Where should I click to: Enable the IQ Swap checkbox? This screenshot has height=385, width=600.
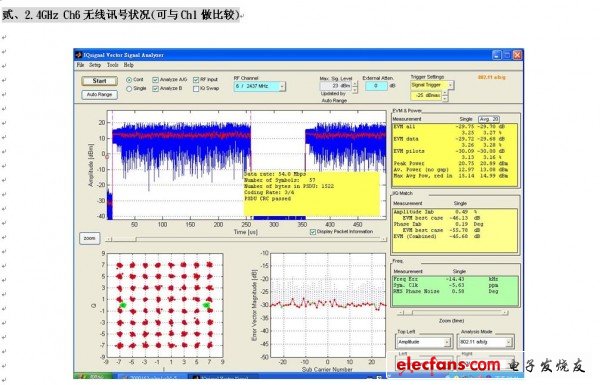coord(196,88)
